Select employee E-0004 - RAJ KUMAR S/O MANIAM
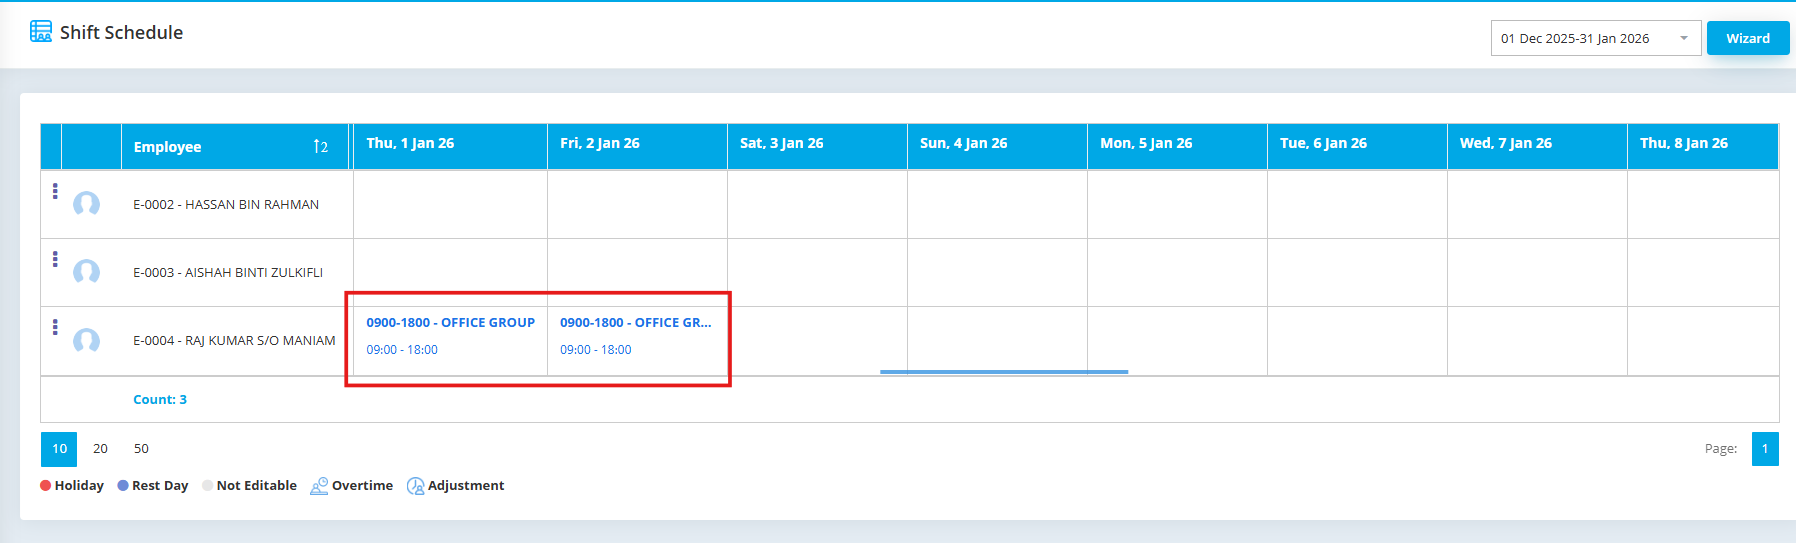 pos(234,341)
